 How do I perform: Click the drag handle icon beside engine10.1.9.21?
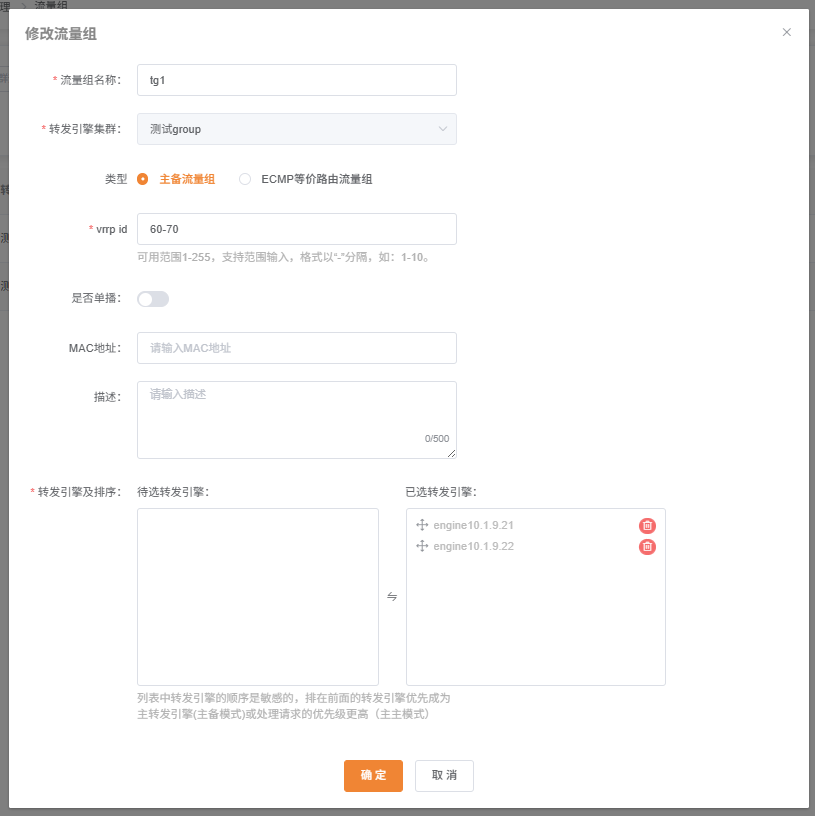(422, 524)
